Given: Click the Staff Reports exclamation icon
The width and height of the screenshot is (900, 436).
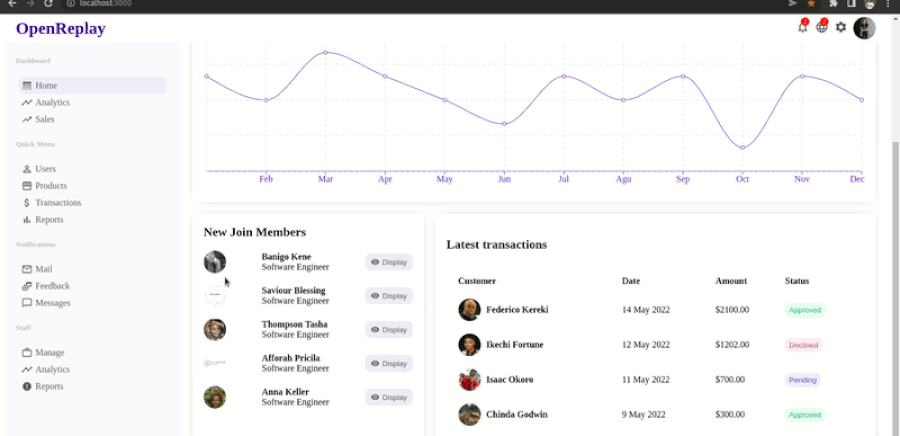Looking at the screenshot, I should [x=26, y=386].
